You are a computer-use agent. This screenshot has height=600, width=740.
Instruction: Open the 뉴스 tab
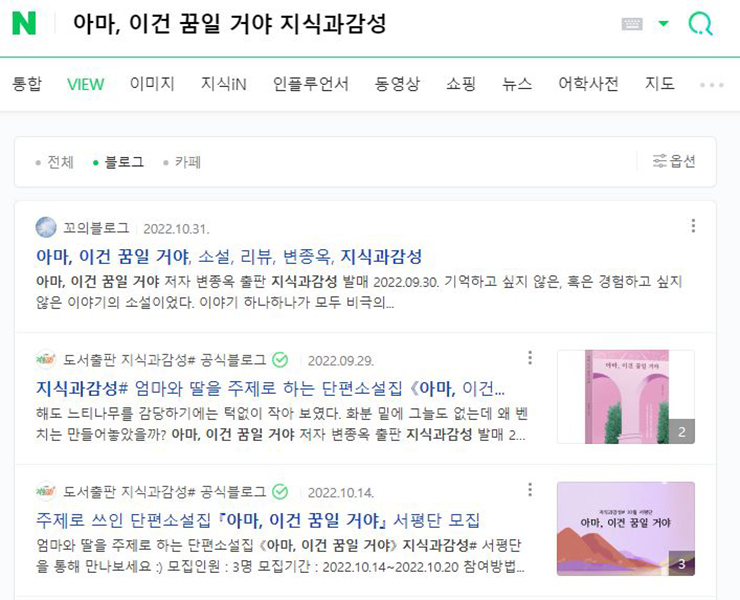[x=517, y=84]
